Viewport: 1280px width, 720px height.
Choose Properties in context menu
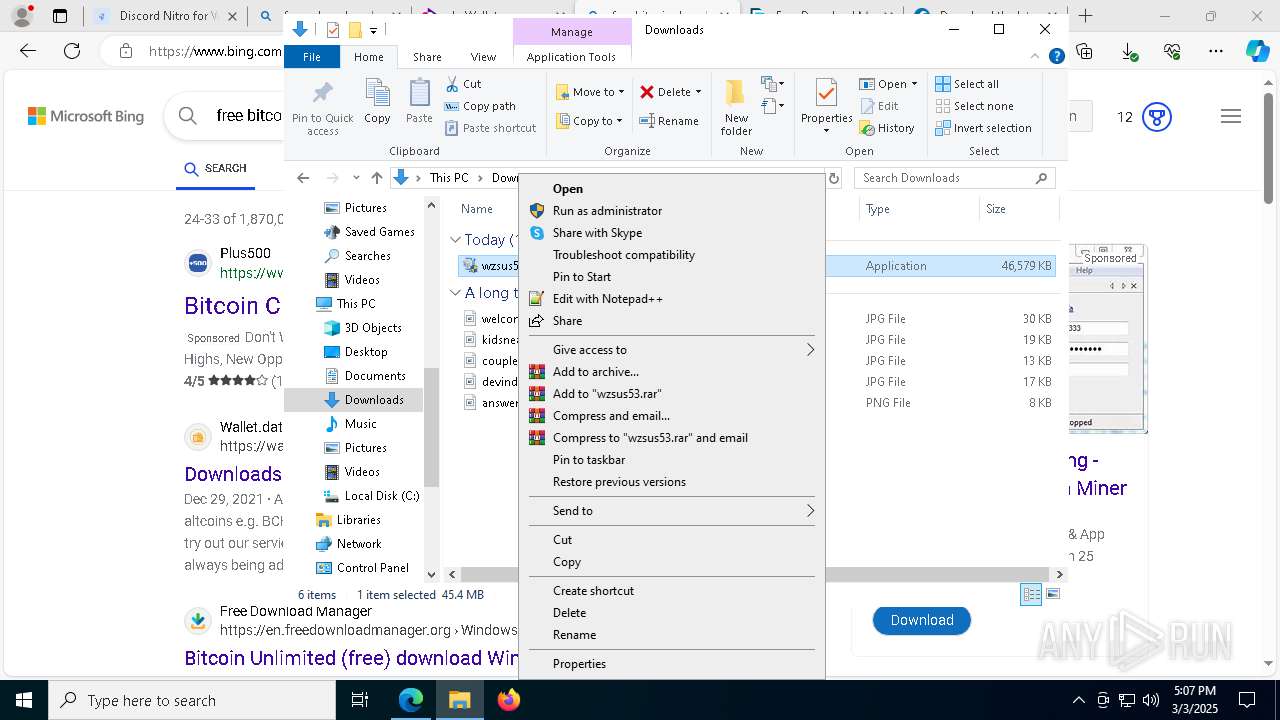pos(672,664)
